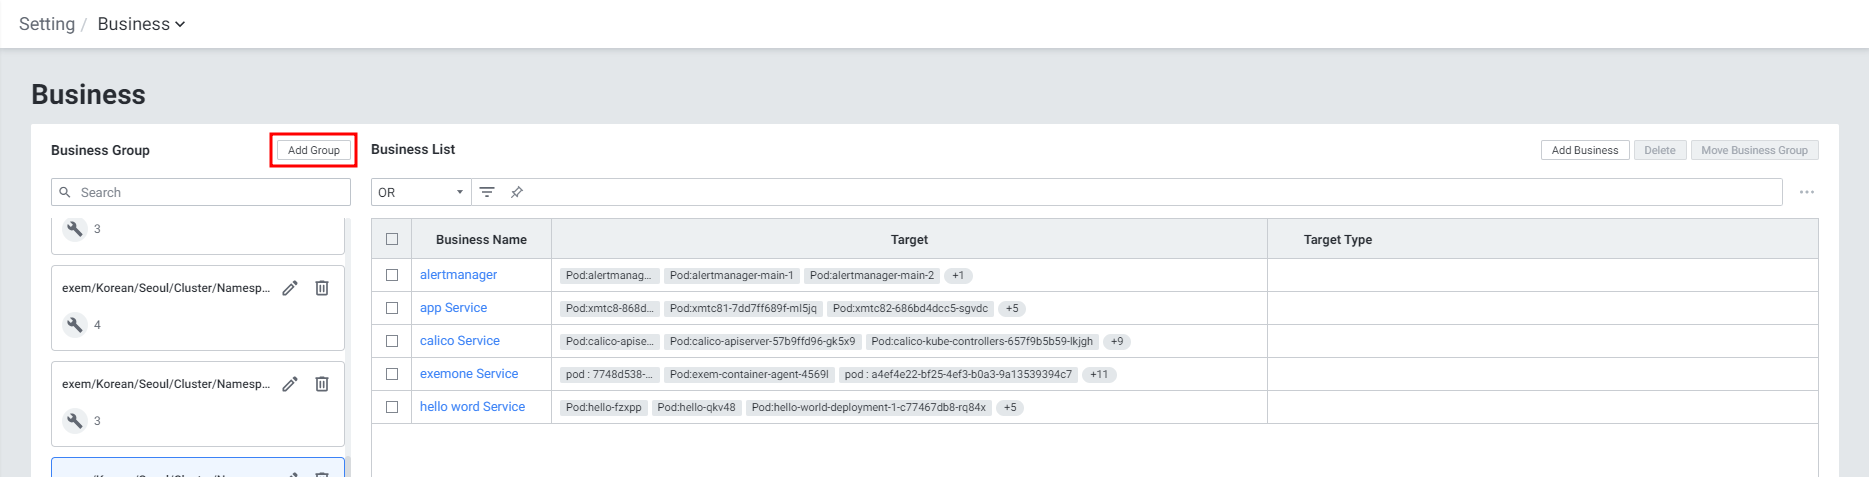
Task: Expand the +9 targets badge for calico Service
Action: pyautogui.click(x=1117, y=342)
